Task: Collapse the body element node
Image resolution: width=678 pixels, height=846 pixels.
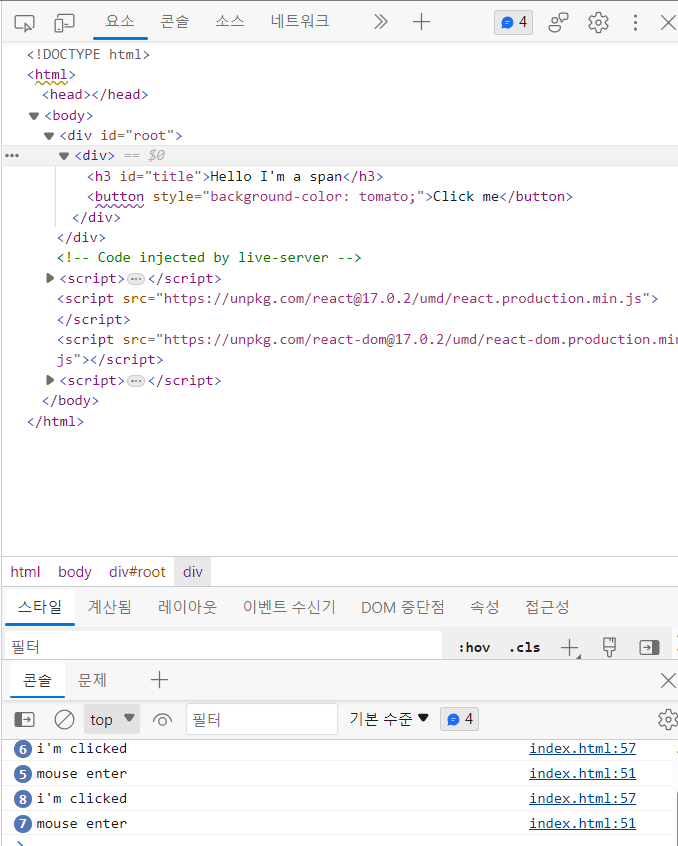Action: tap(34, 115)
